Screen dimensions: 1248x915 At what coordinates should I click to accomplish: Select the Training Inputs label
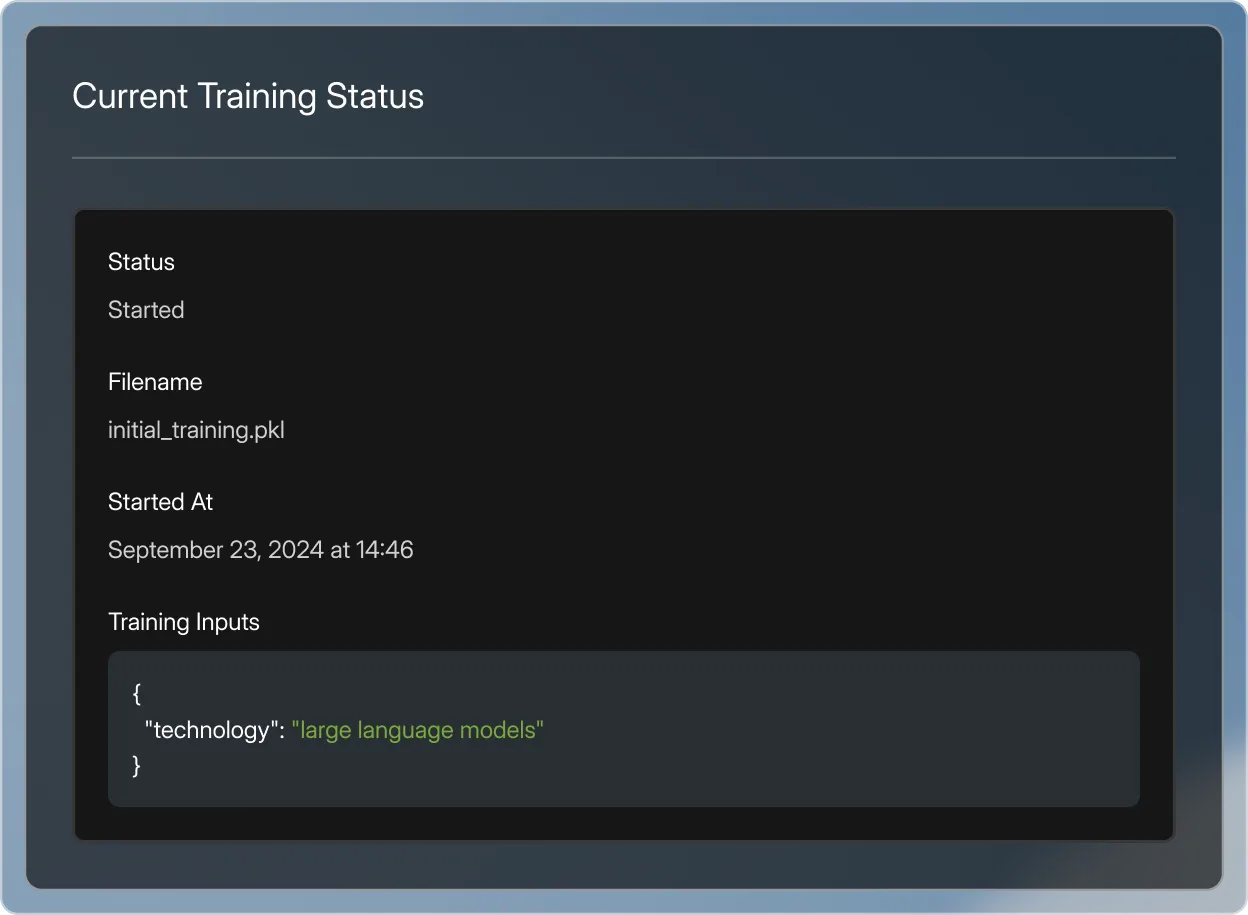pos(184,622)
